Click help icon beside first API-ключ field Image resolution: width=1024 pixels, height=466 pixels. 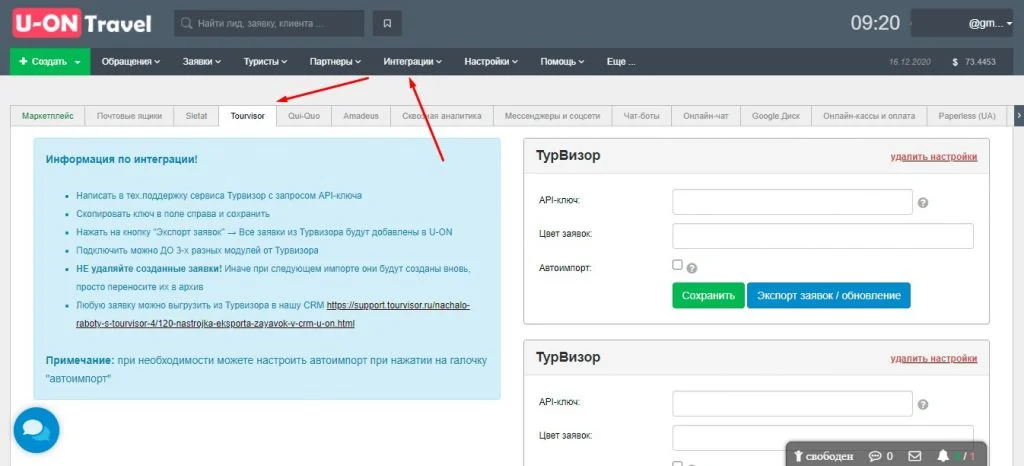coord(923,203)
